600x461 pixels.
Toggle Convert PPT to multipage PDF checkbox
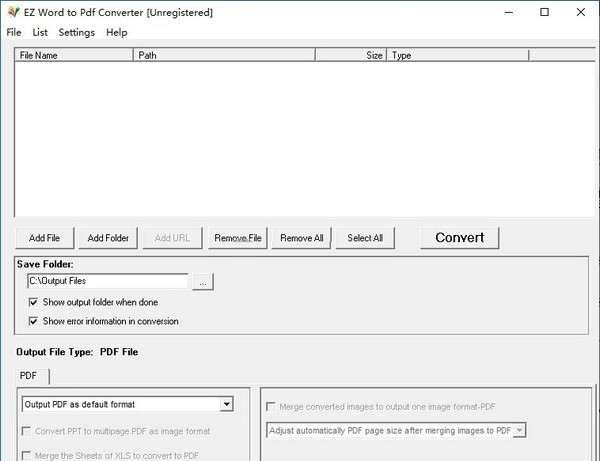(116, 432)
